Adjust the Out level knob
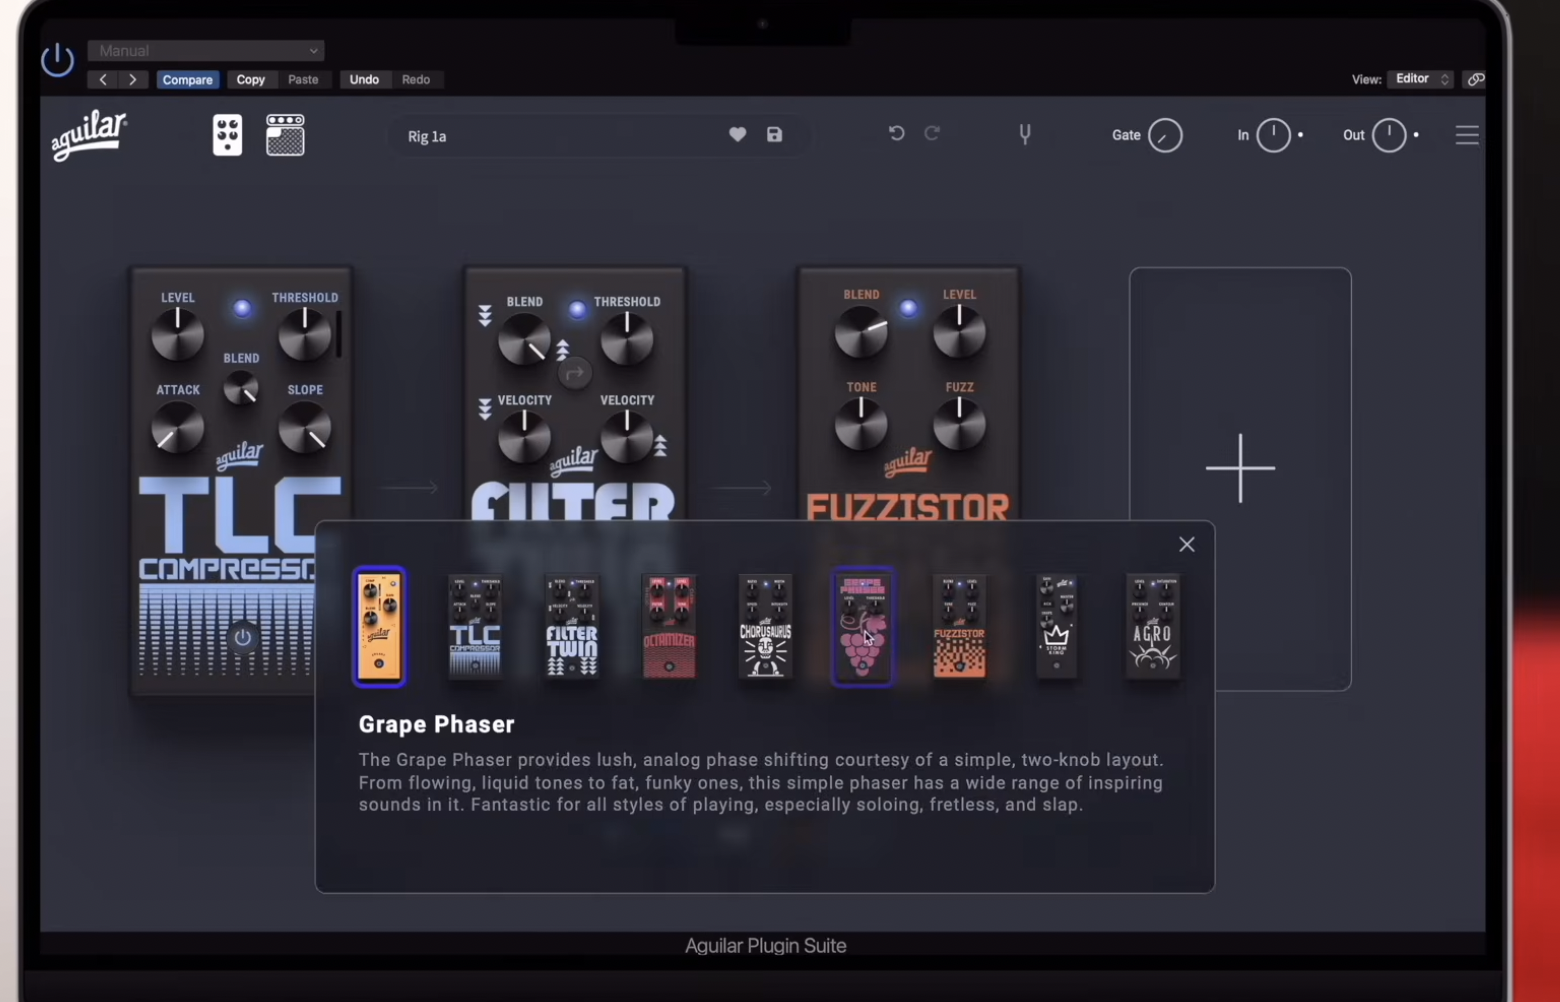Screen dimensions: 1560x1002 (1389, 135)
